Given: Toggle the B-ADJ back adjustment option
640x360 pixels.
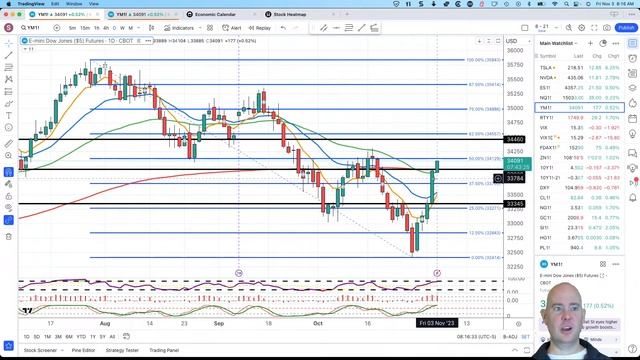Looking at the screenshot, I should point(510,337).
